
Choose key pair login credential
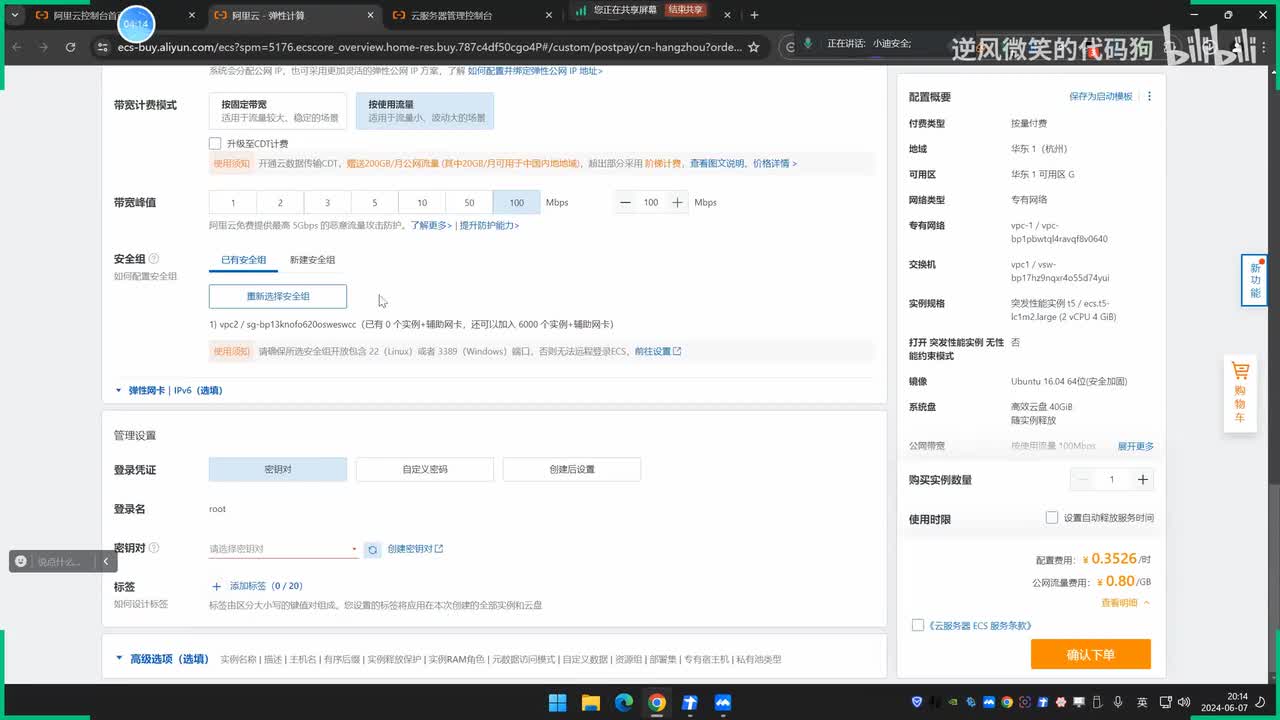(278, 469)
